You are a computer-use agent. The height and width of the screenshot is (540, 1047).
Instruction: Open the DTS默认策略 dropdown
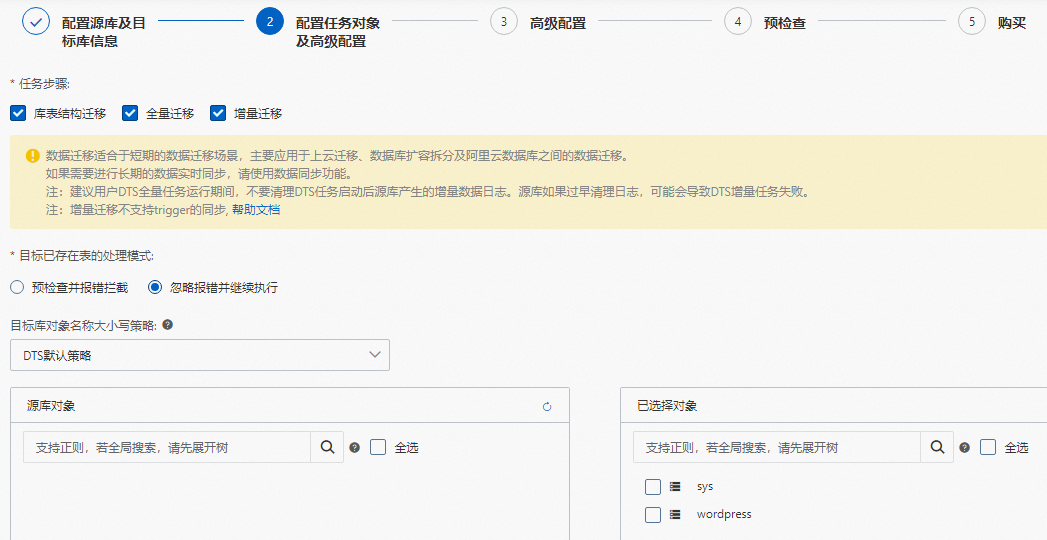[x=200, y=355]
